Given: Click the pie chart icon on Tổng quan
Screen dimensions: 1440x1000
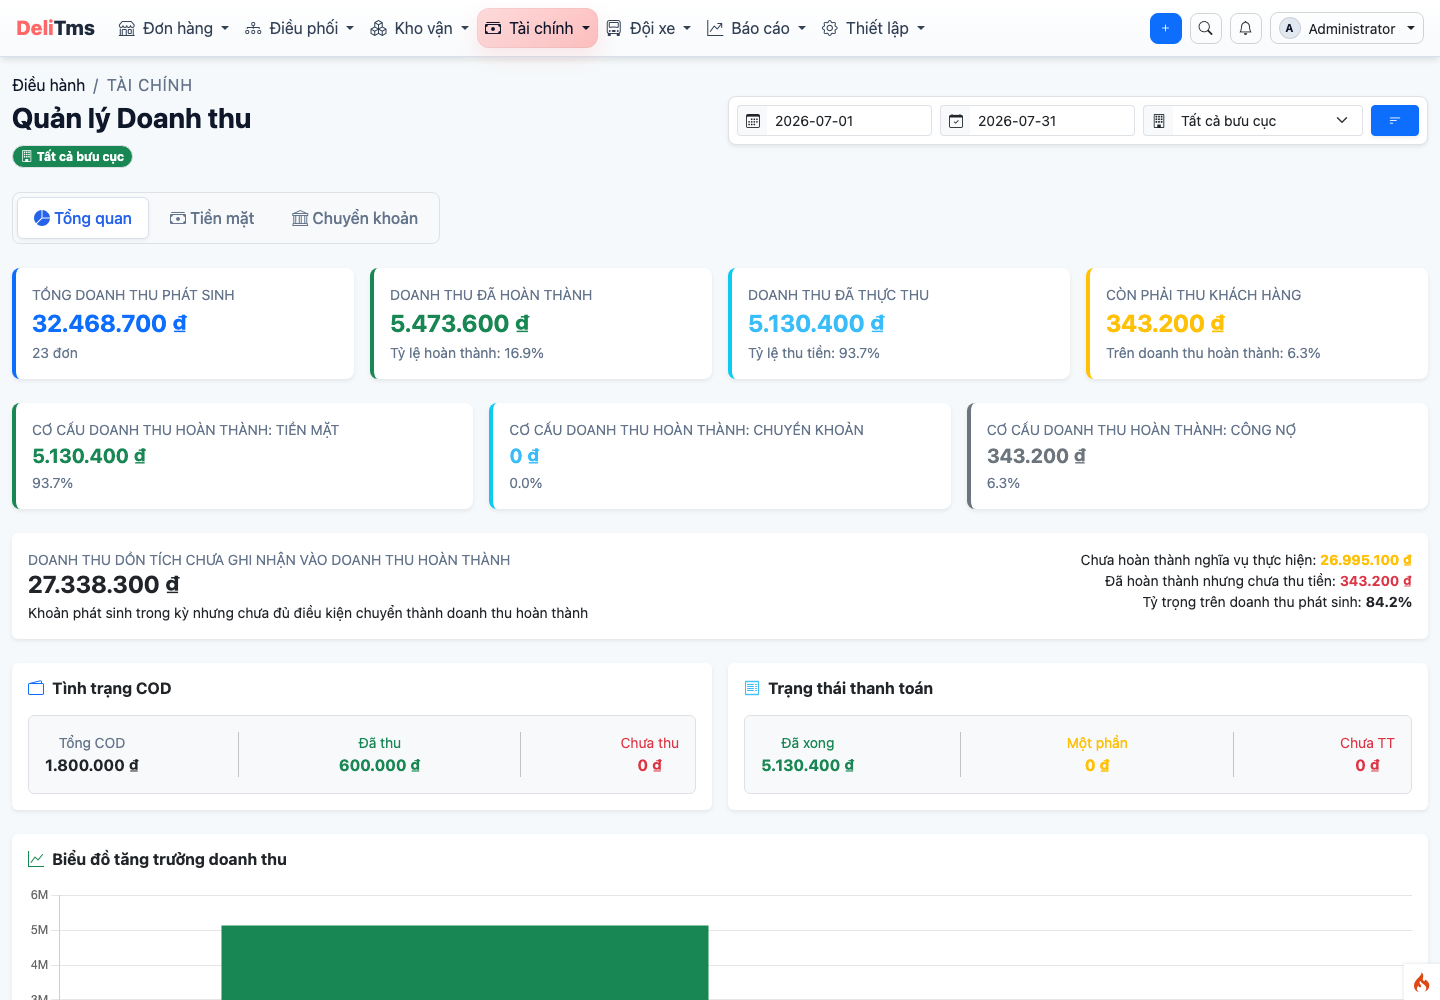Looking at the screenshot, I should (x=42, y=218).
